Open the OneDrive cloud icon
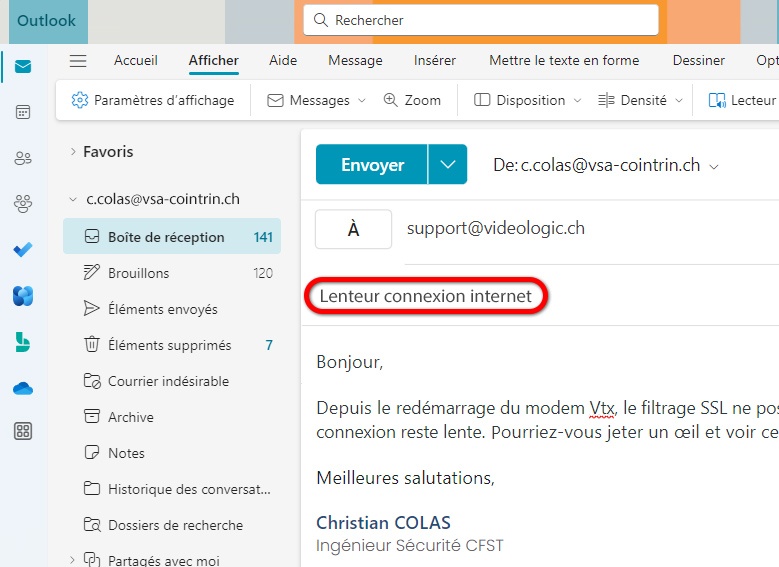779x567 pixels. point(22,388)
